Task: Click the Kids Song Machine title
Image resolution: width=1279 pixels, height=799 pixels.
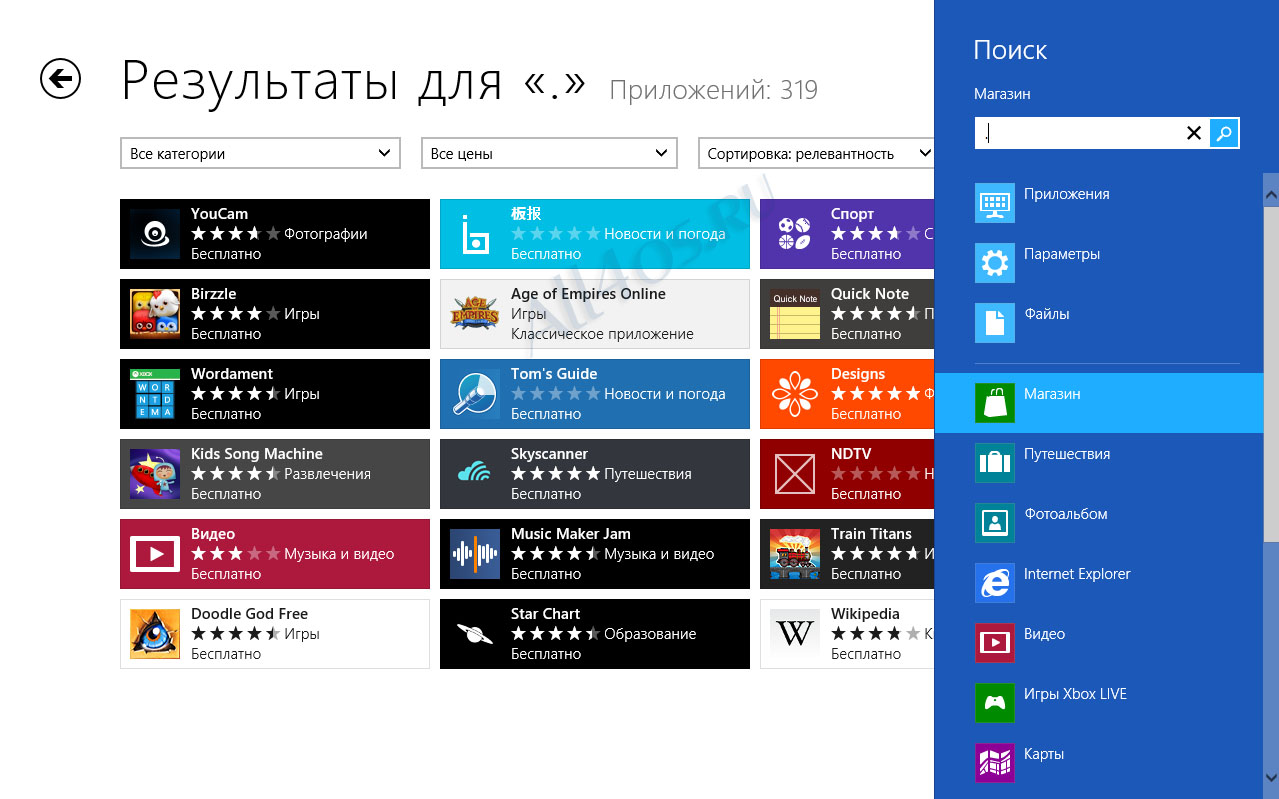Action: [x=257, y=454]
